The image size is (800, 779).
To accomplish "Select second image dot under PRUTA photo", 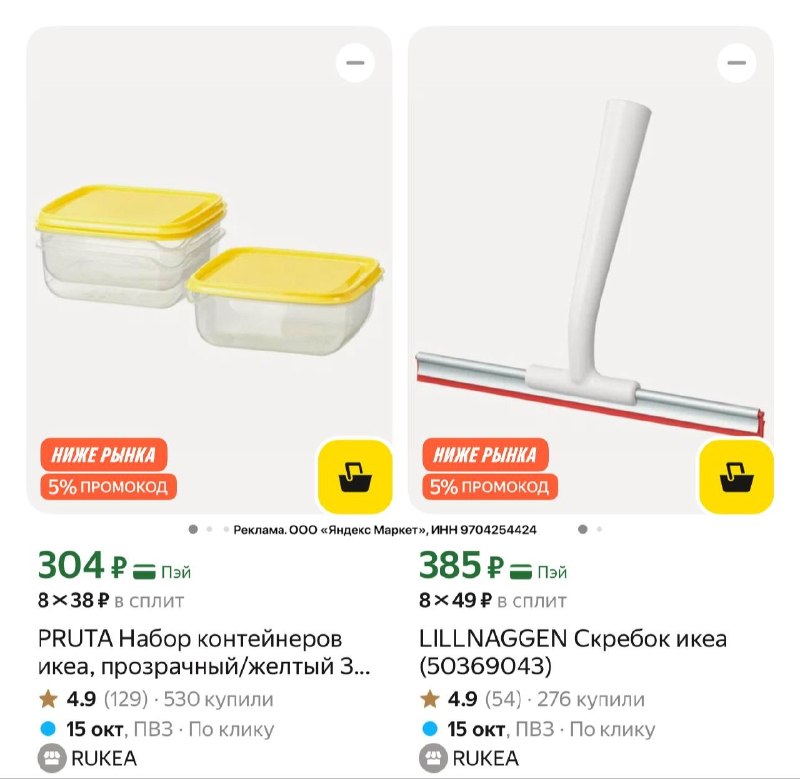I will pyautogui.click(x=209, y=530).
